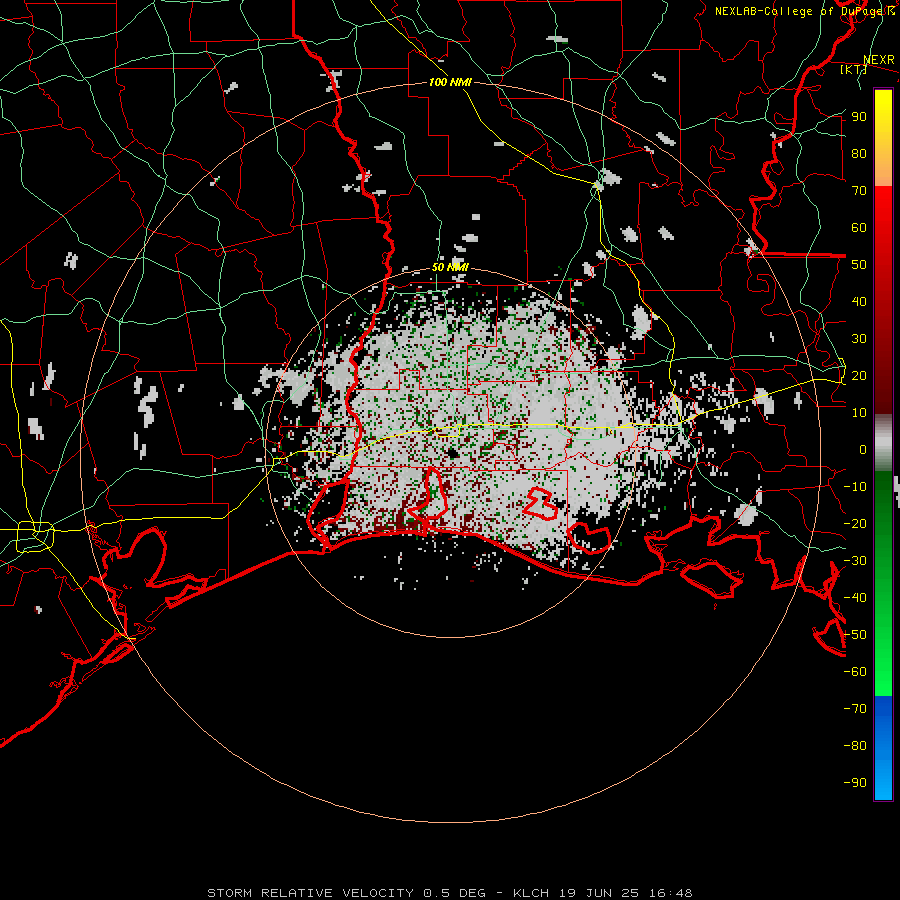Screen dimensions: 900x900
Task: Click the NEXLAB-College of DuPage credit text
Action: click(x=804, y=11)
